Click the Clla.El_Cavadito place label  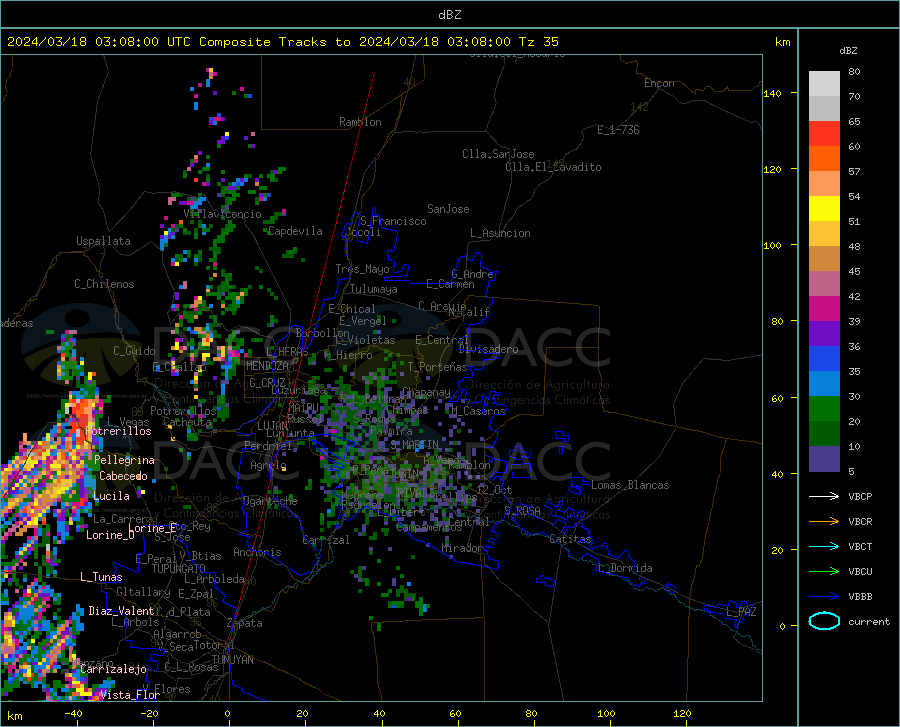pyautogui.click(x=553, y=167)
